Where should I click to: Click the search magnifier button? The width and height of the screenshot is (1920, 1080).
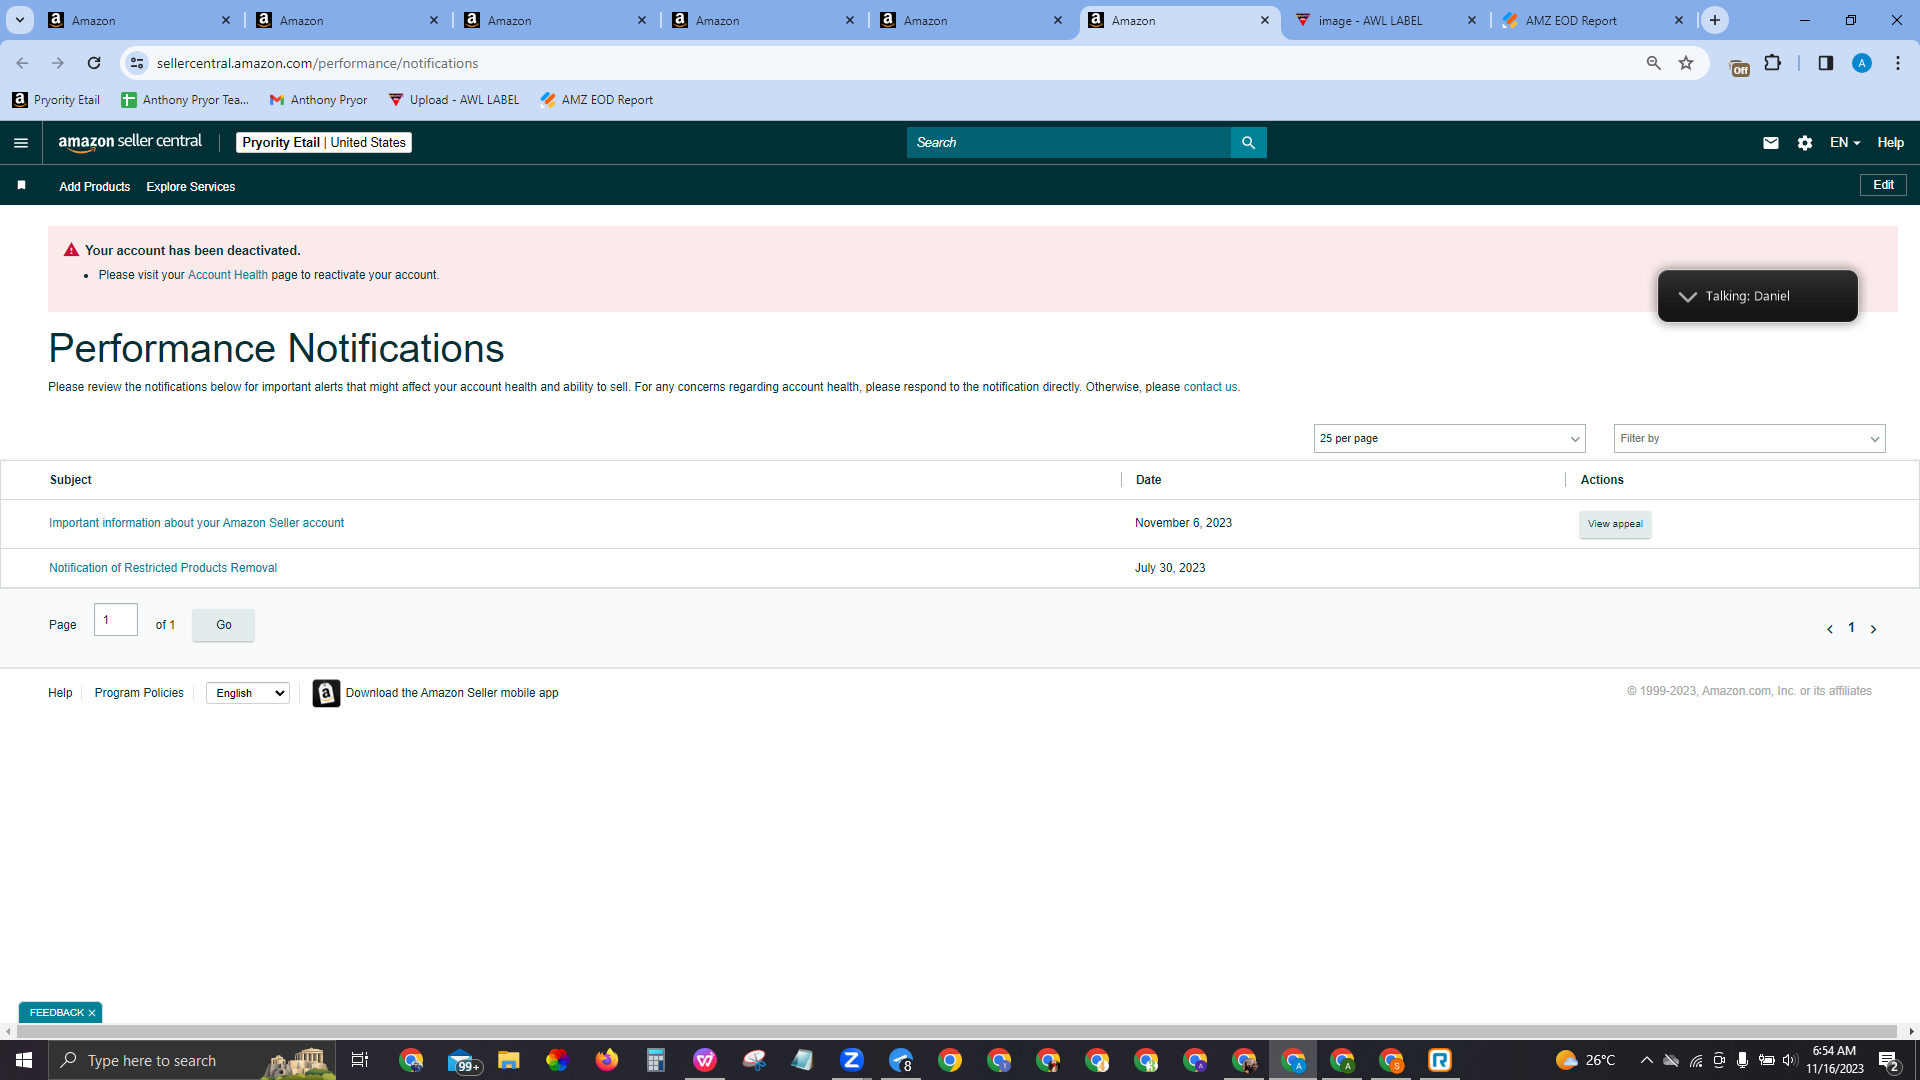point(1248,143)
